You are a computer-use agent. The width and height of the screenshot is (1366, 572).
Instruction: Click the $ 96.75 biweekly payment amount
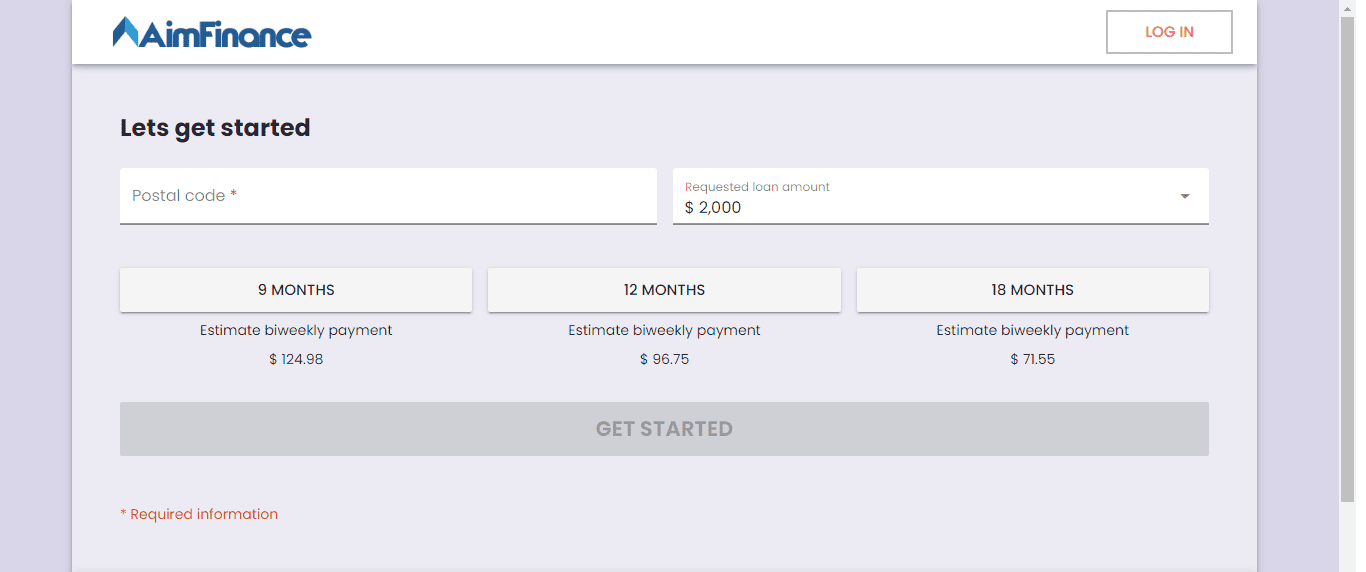coord(664,359)
